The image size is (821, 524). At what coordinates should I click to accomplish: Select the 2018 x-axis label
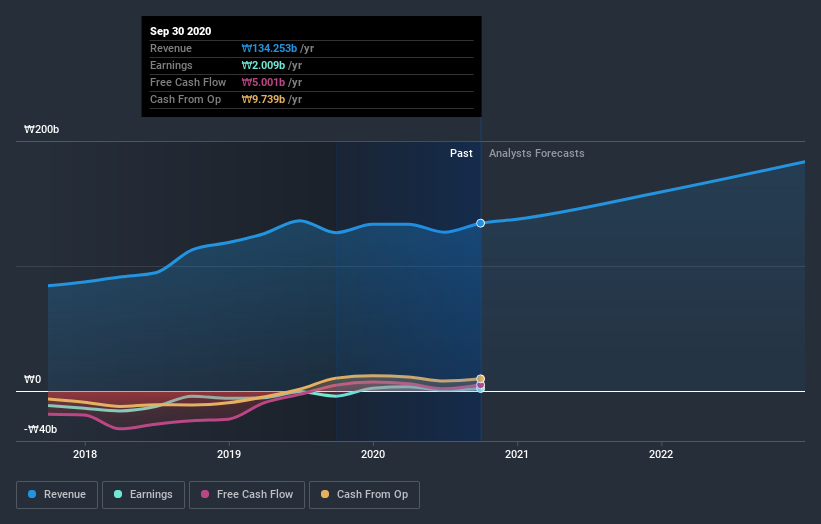pyautogui.click(x=85, y=454)
